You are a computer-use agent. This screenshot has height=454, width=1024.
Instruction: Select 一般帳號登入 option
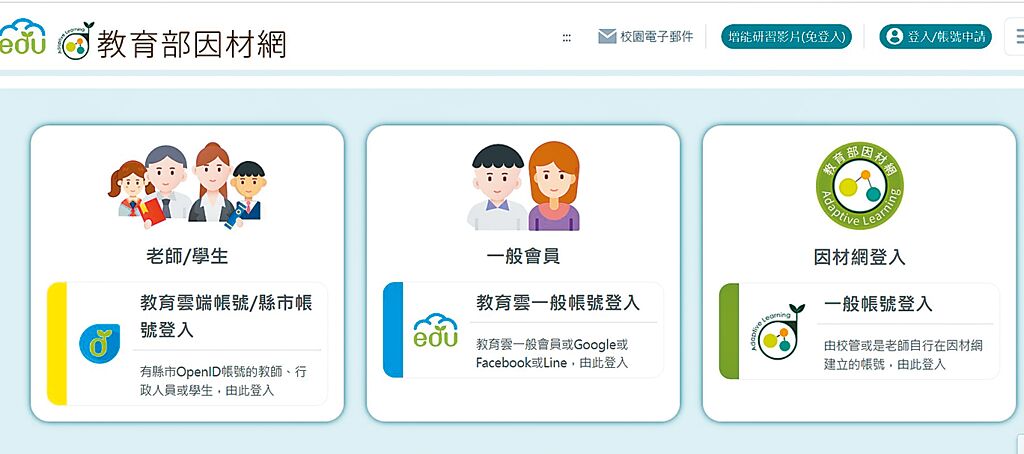coord(878,304)
